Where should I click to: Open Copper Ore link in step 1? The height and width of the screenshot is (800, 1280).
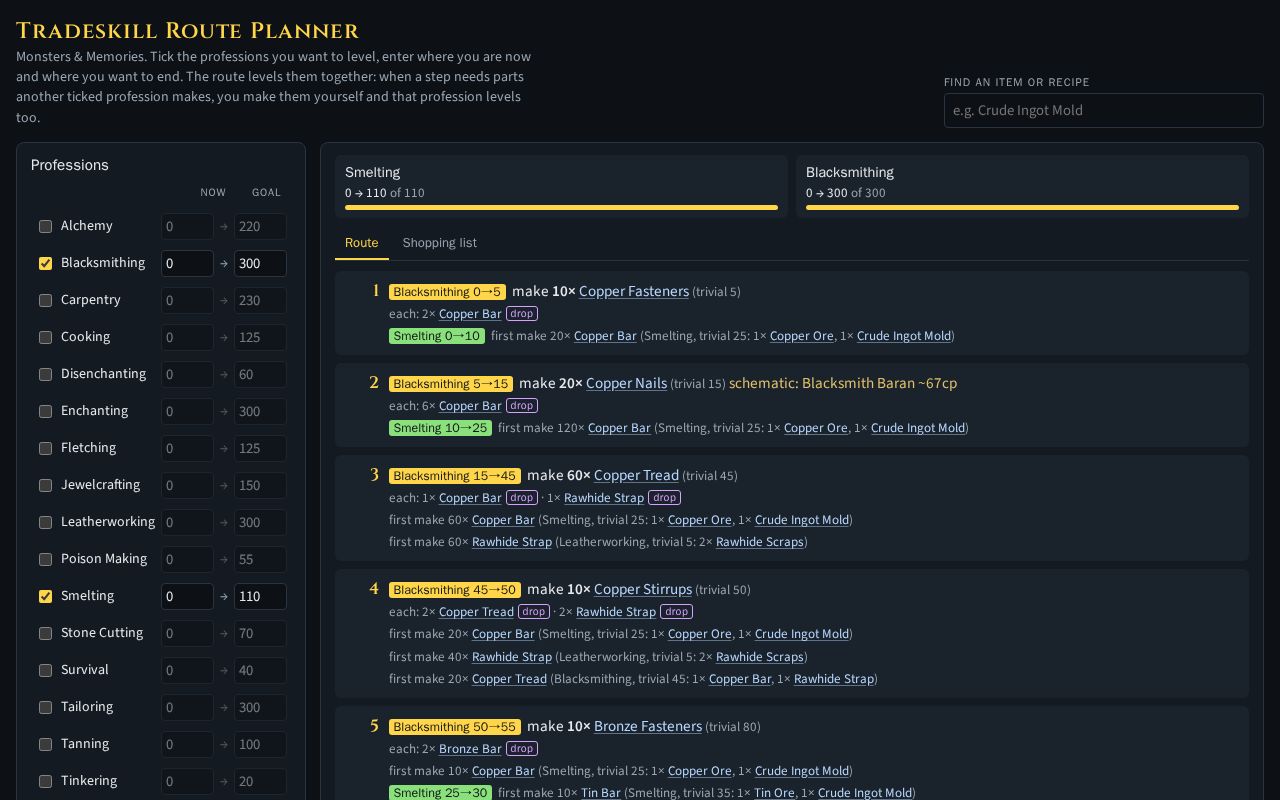coord(801,336)
